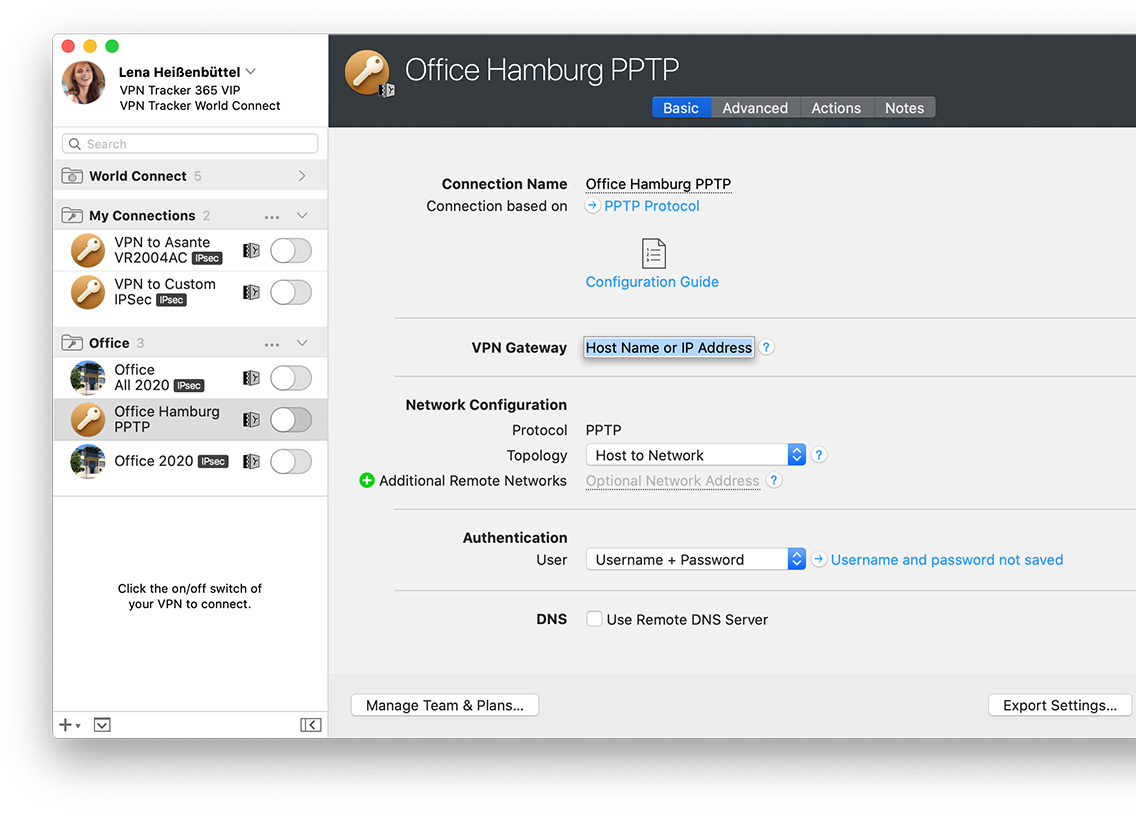The image size is (1136, 820).
Task: Toggle the Office Hamburg PPTP connection switch
Action: tap(290, 420)
